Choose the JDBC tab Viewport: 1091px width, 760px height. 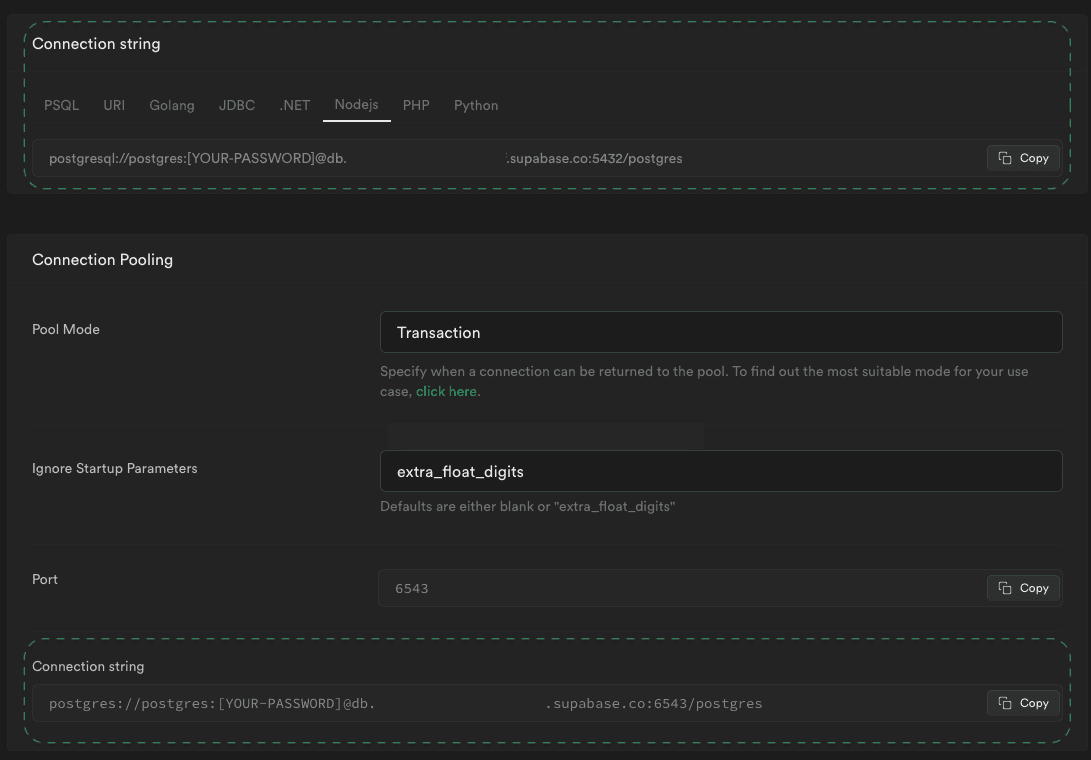coord(237,105)
